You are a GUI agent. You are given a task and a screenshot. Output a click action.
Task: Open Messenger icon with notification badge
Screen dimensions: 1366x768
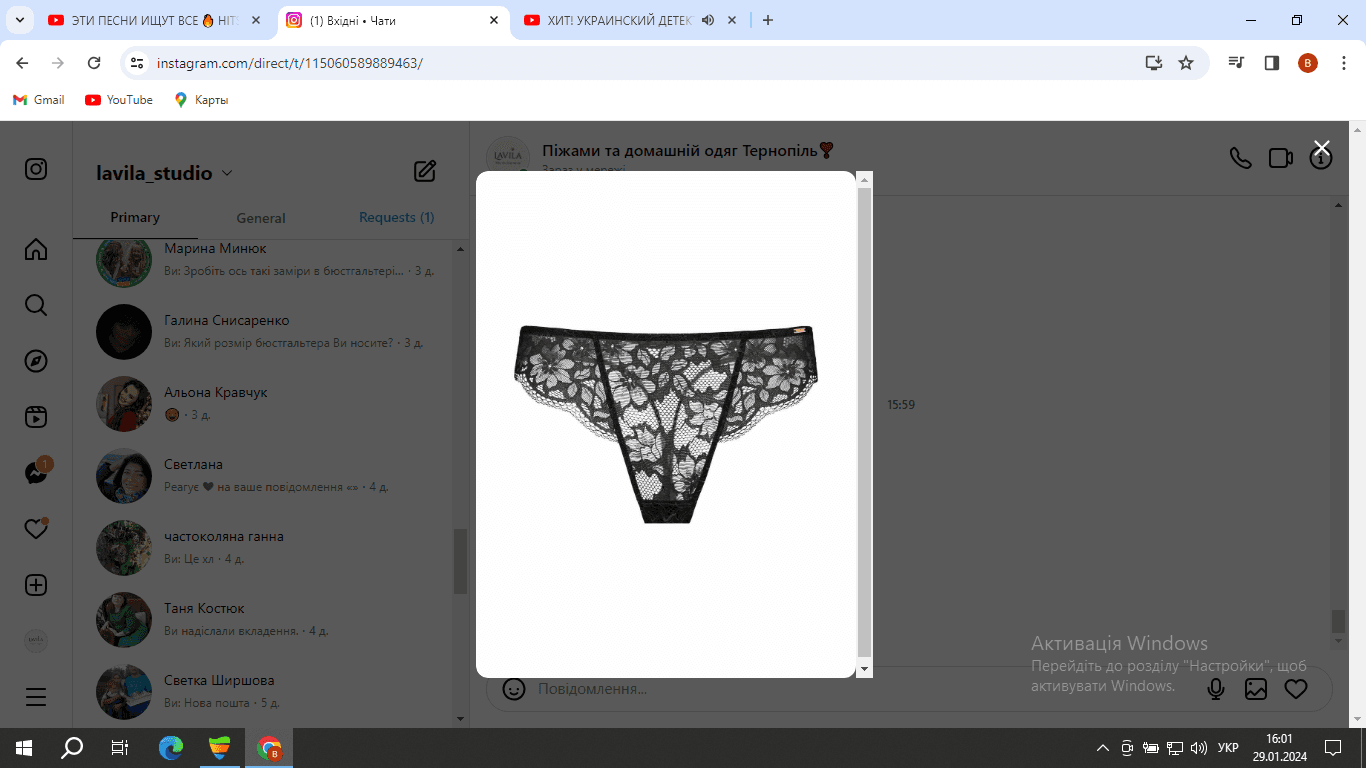37,472
